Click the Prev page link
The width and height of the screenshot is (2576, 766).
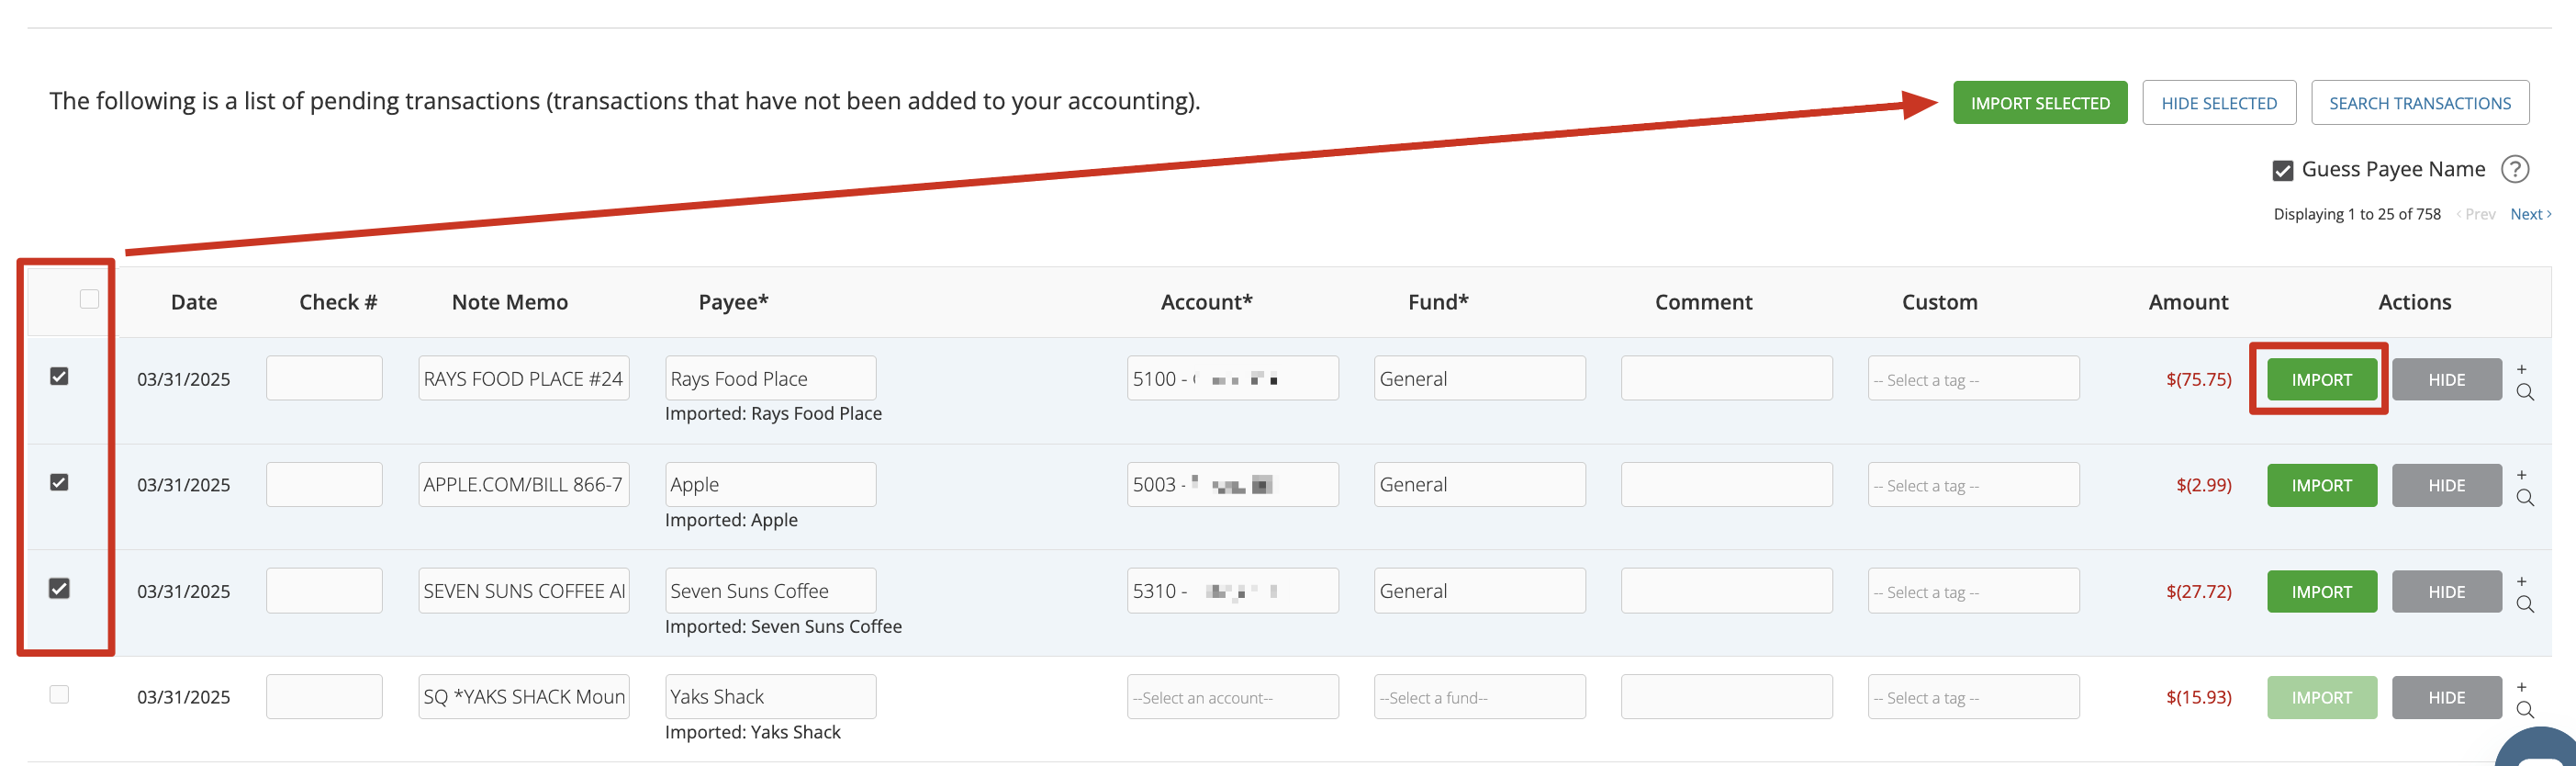pyautogui.click(x=2476, y=214)
